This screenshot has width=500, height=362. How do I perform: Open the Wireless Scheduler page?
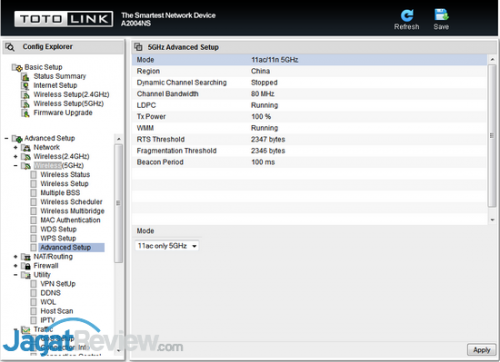pos(71,202)
